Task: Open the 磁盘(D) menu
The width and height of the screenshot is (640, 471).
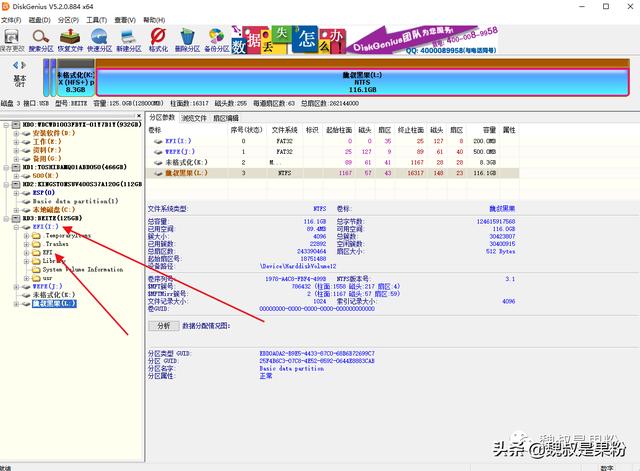Action: pos(40,20)
